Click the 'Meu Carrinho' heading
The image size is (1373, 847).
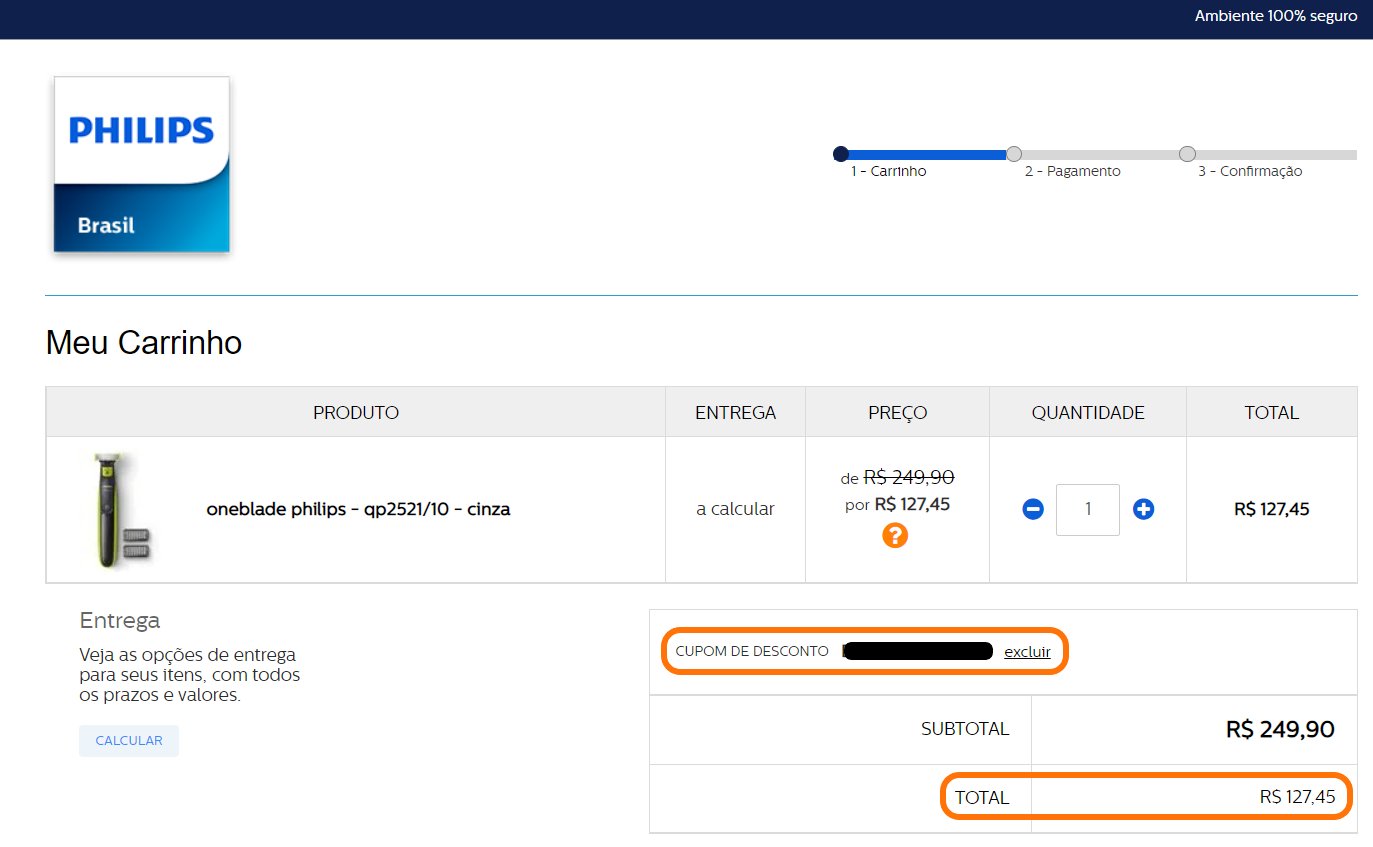click(144, 343)
